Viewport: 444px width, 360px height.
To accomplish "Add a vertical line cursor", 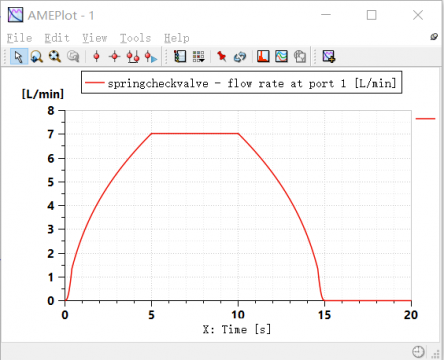I will [x=97, y=56].
